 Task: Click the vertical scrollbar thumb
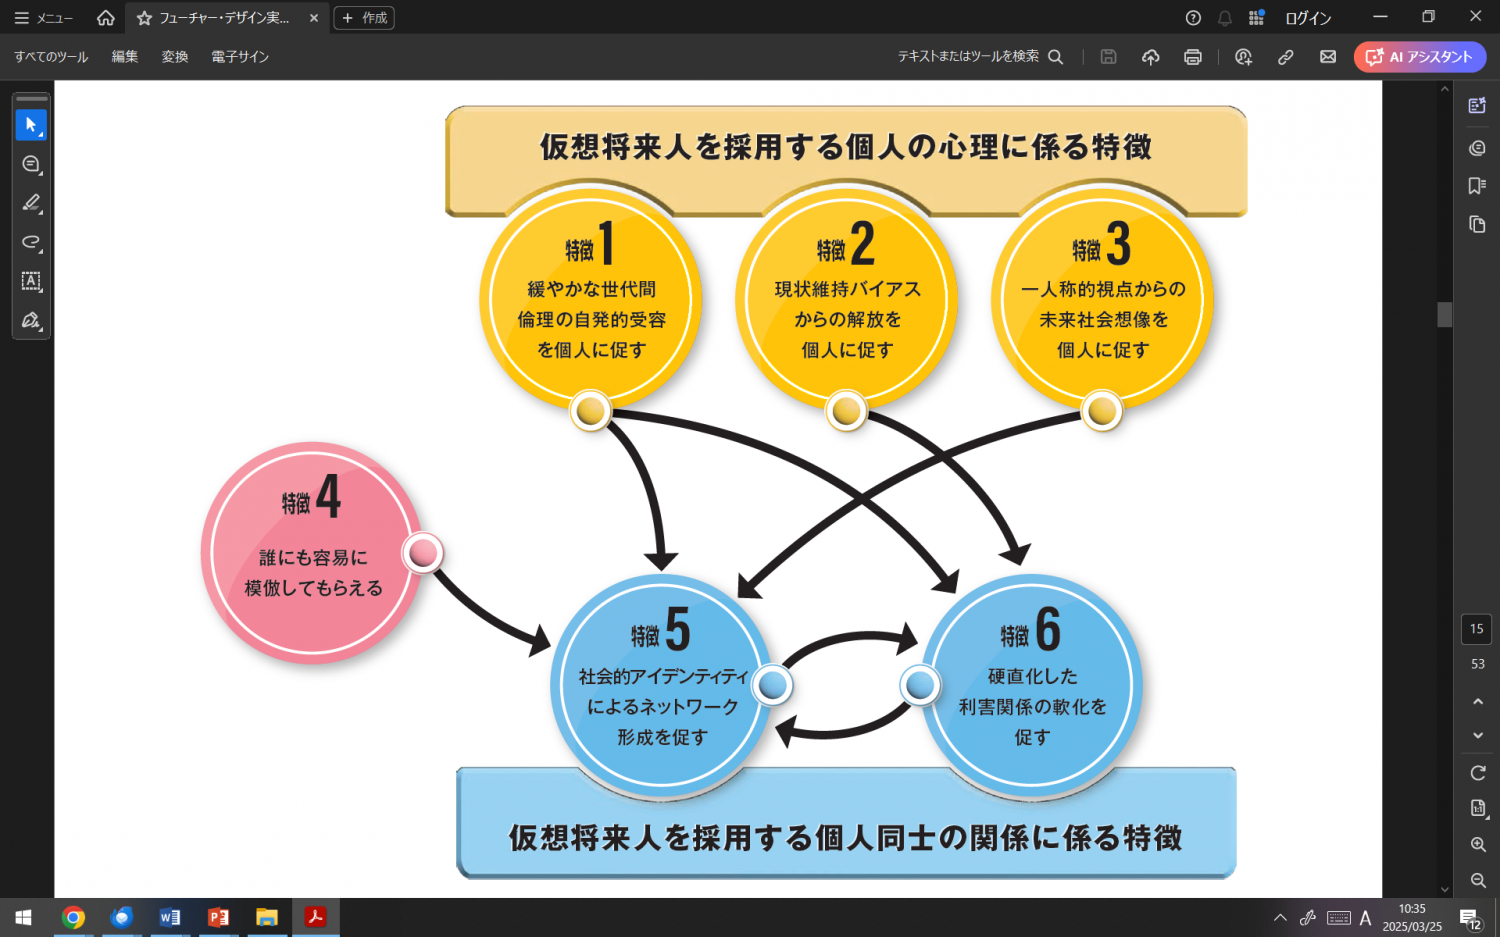[1444, 314]
